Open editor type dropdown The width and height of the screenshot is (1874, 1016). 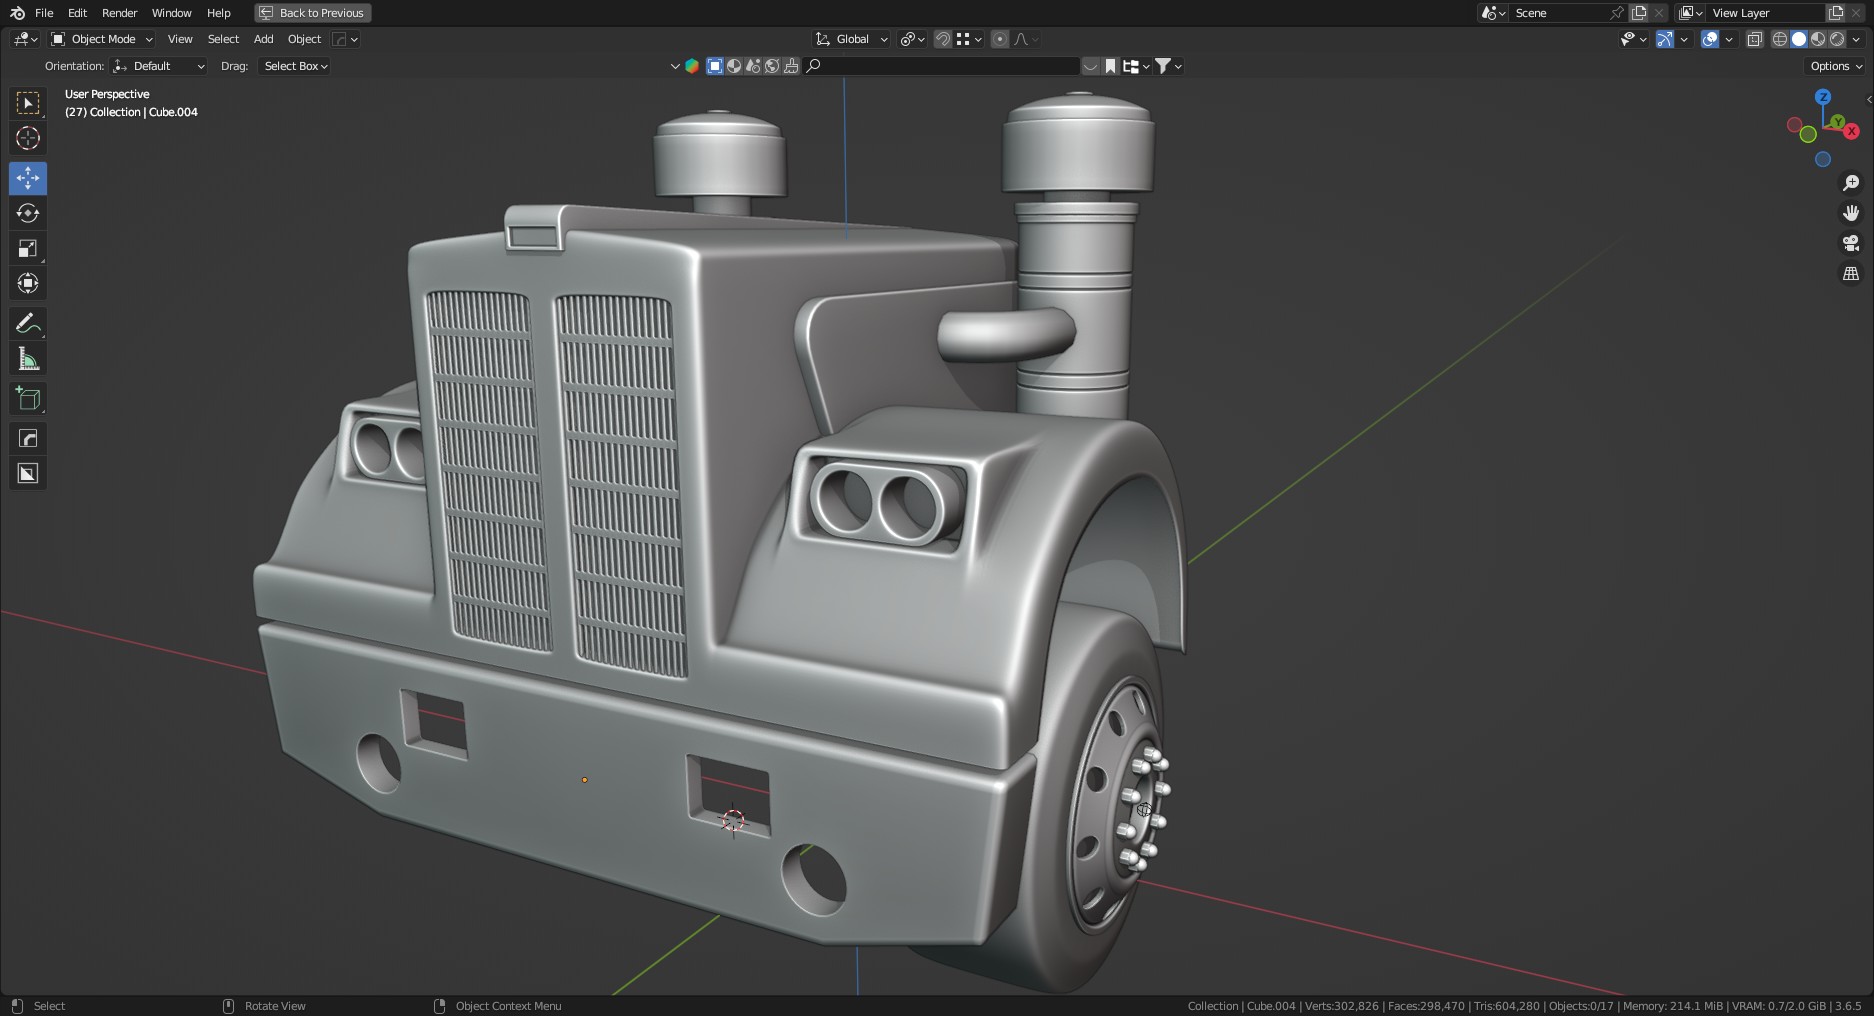[25, 39]
